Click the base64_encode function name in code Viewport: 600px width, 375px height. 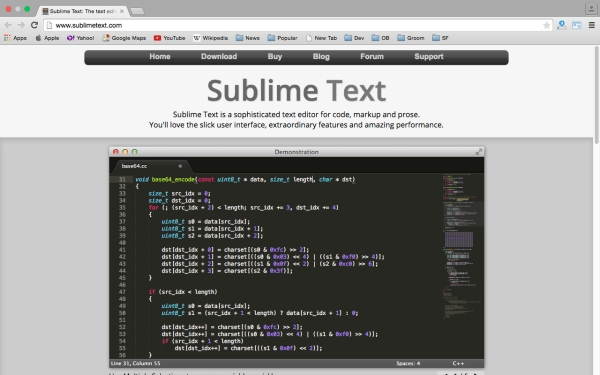[x=173, y=179]
